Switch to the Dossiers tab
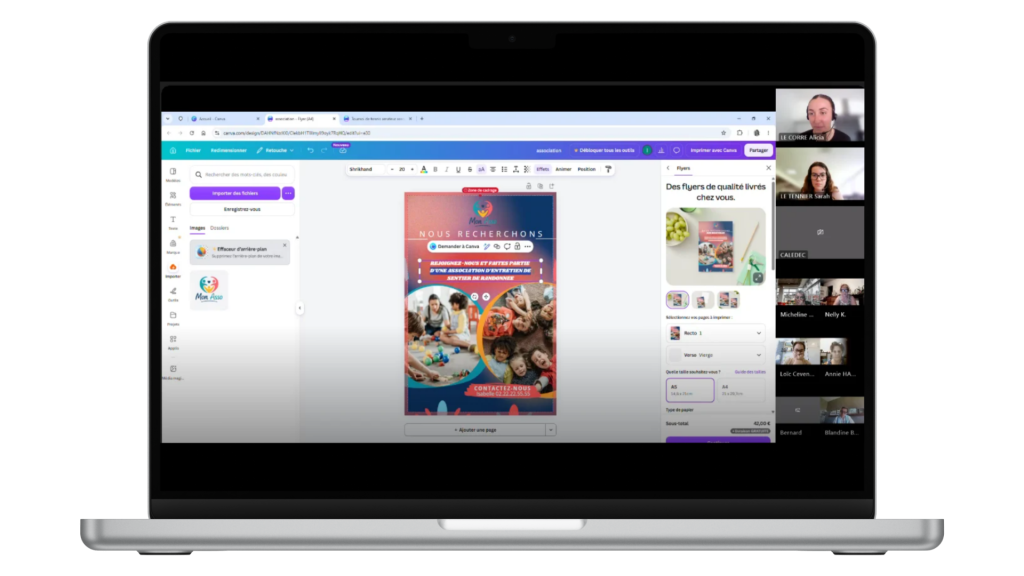 tap(219, 228)
